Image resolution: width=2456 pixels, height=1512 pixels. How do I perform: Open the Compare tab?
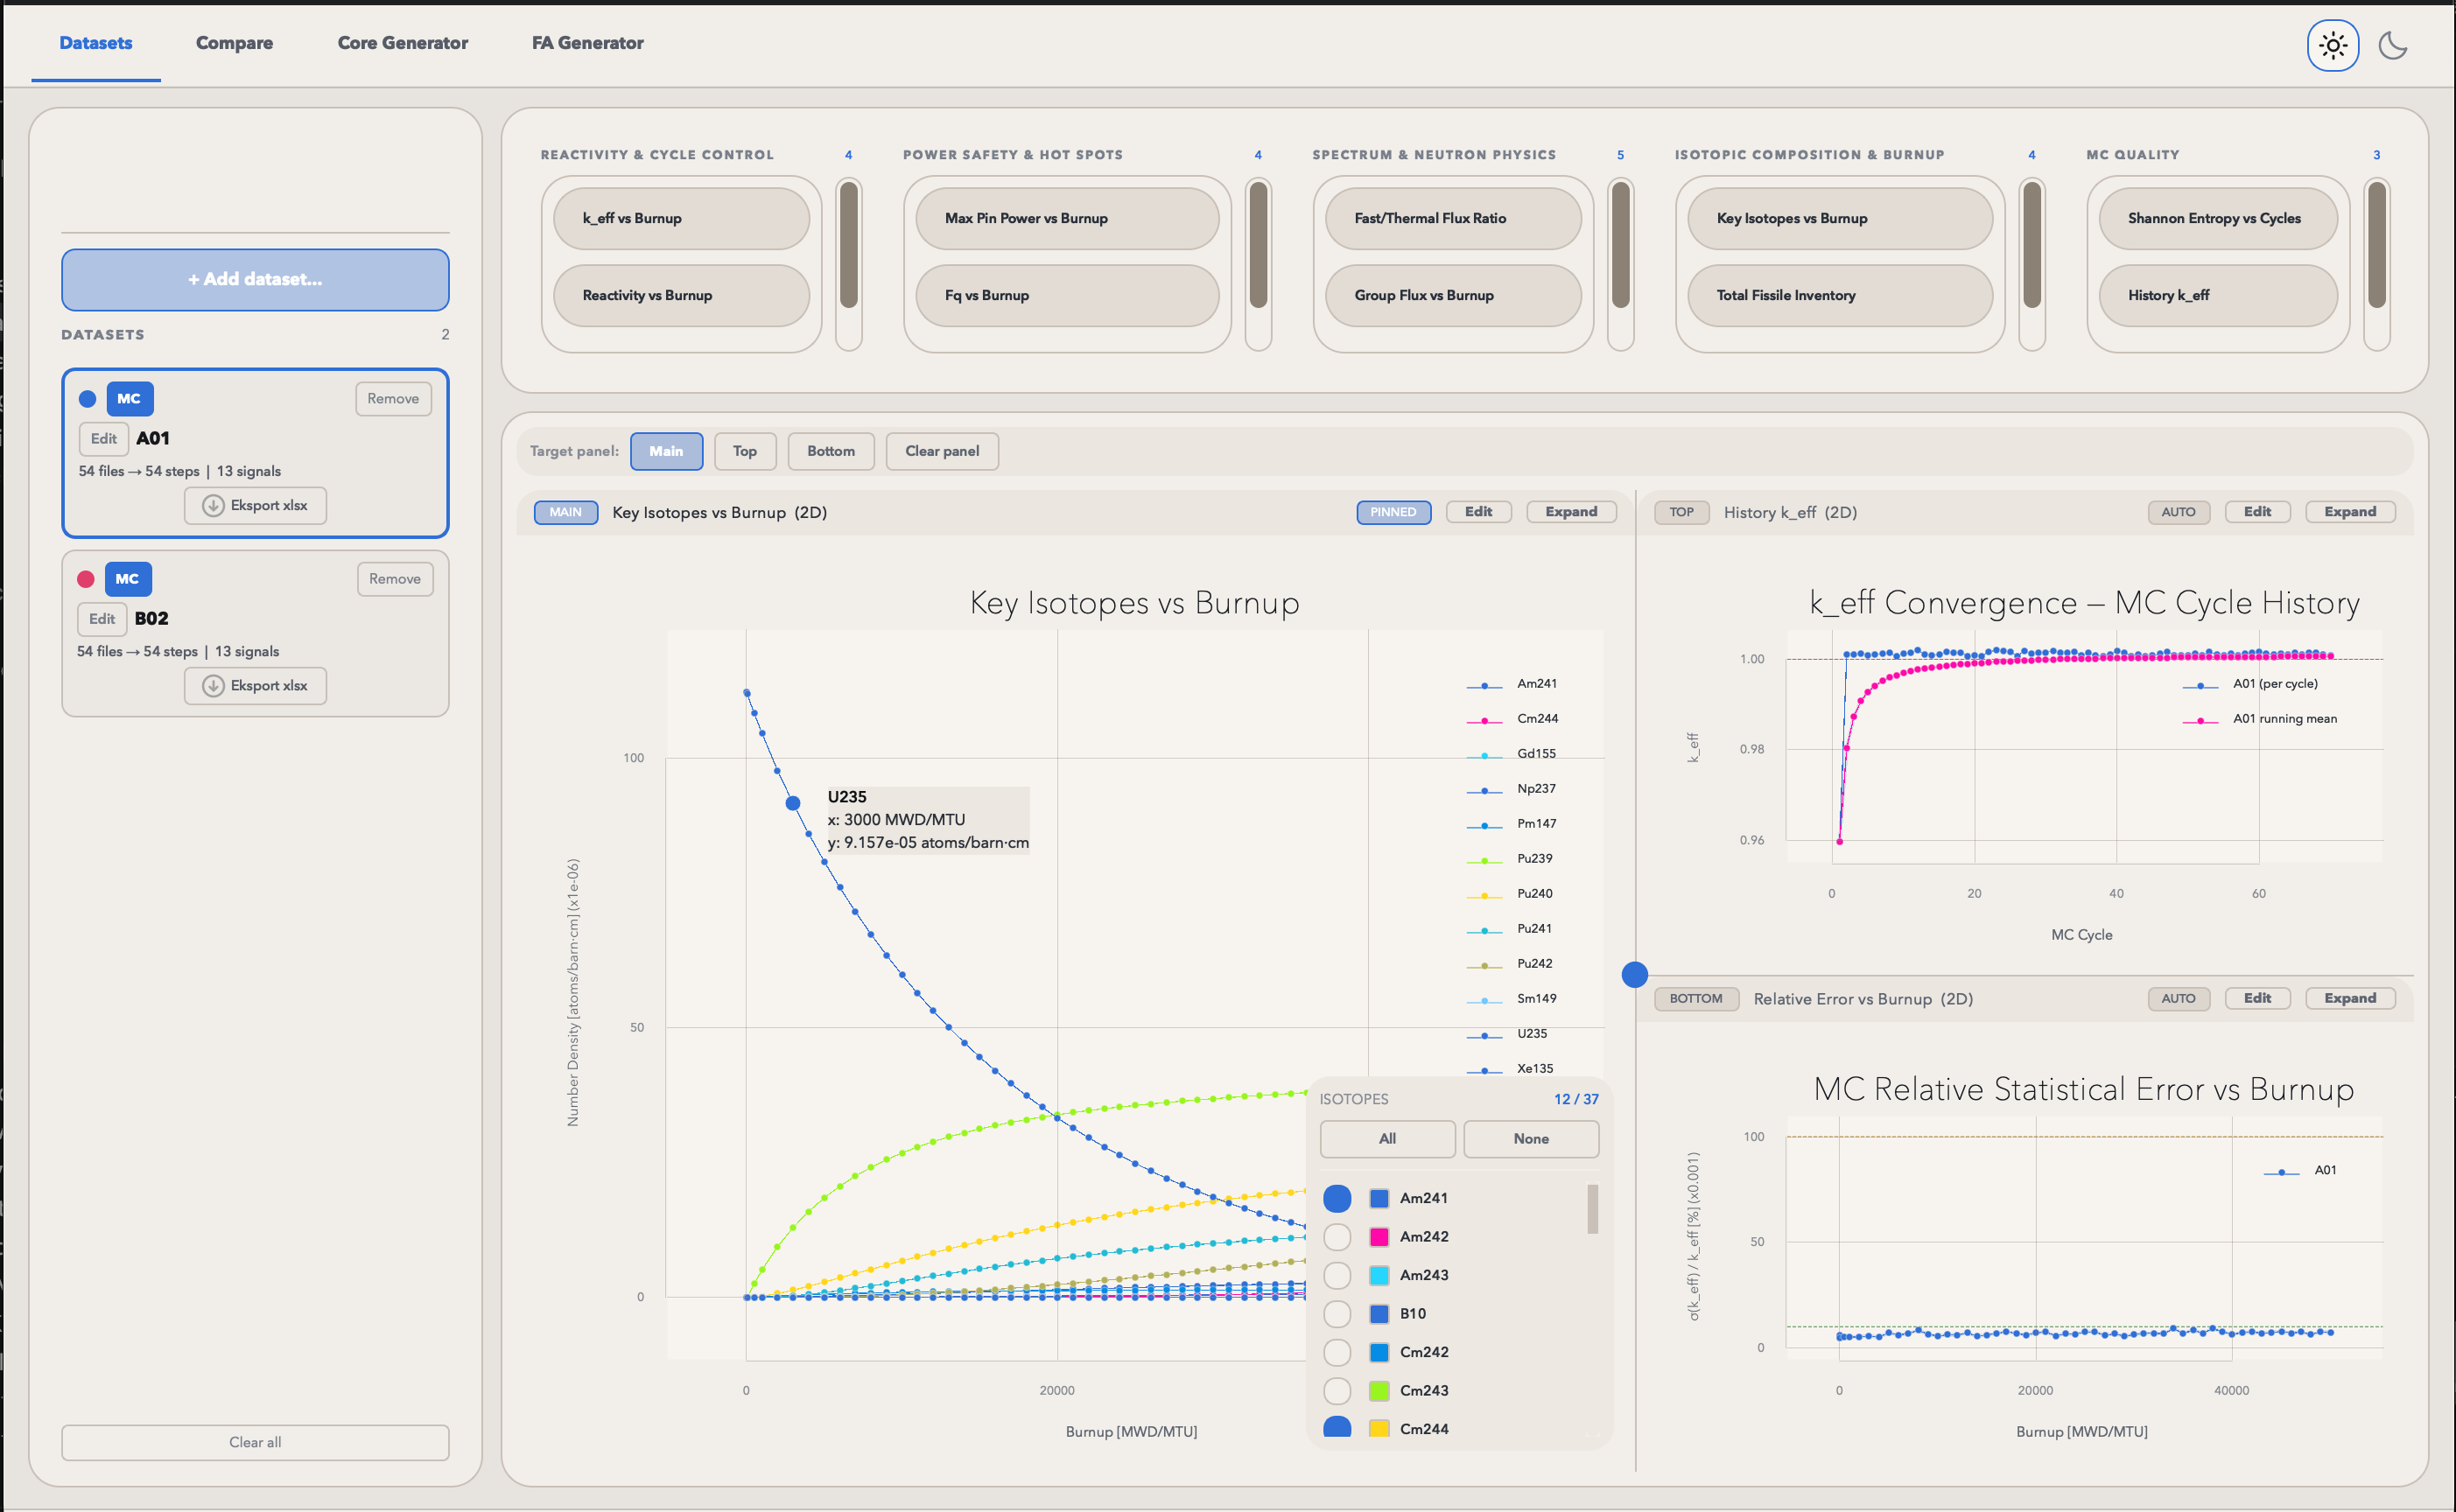(234, 43)
